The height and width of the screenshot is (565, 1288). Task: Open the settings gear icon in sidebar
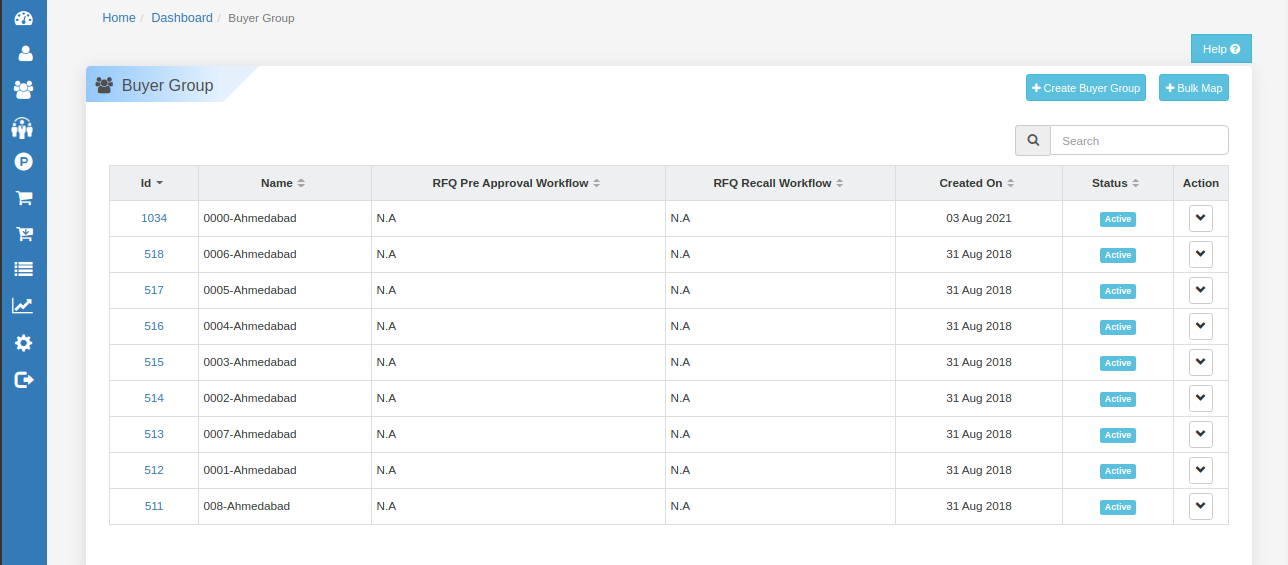click(23, 343)
